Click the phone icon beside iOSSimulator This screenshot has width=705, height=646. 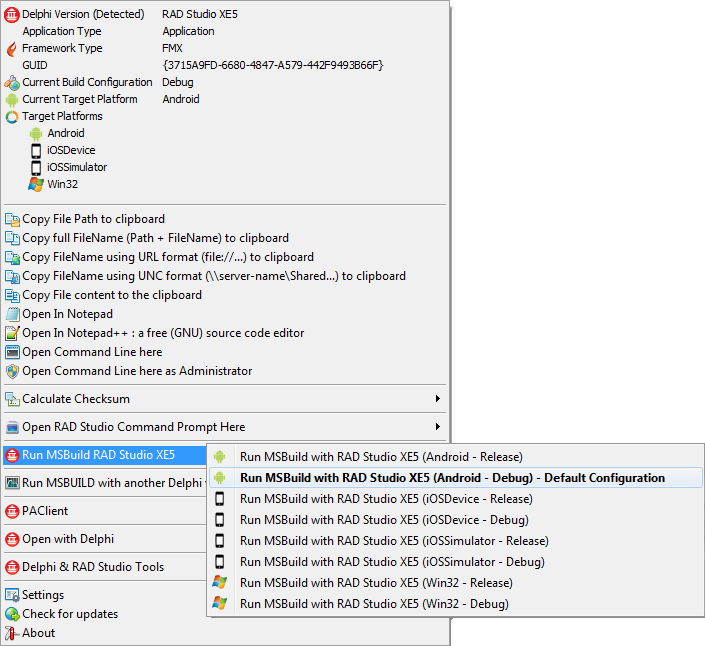[36, 168]
